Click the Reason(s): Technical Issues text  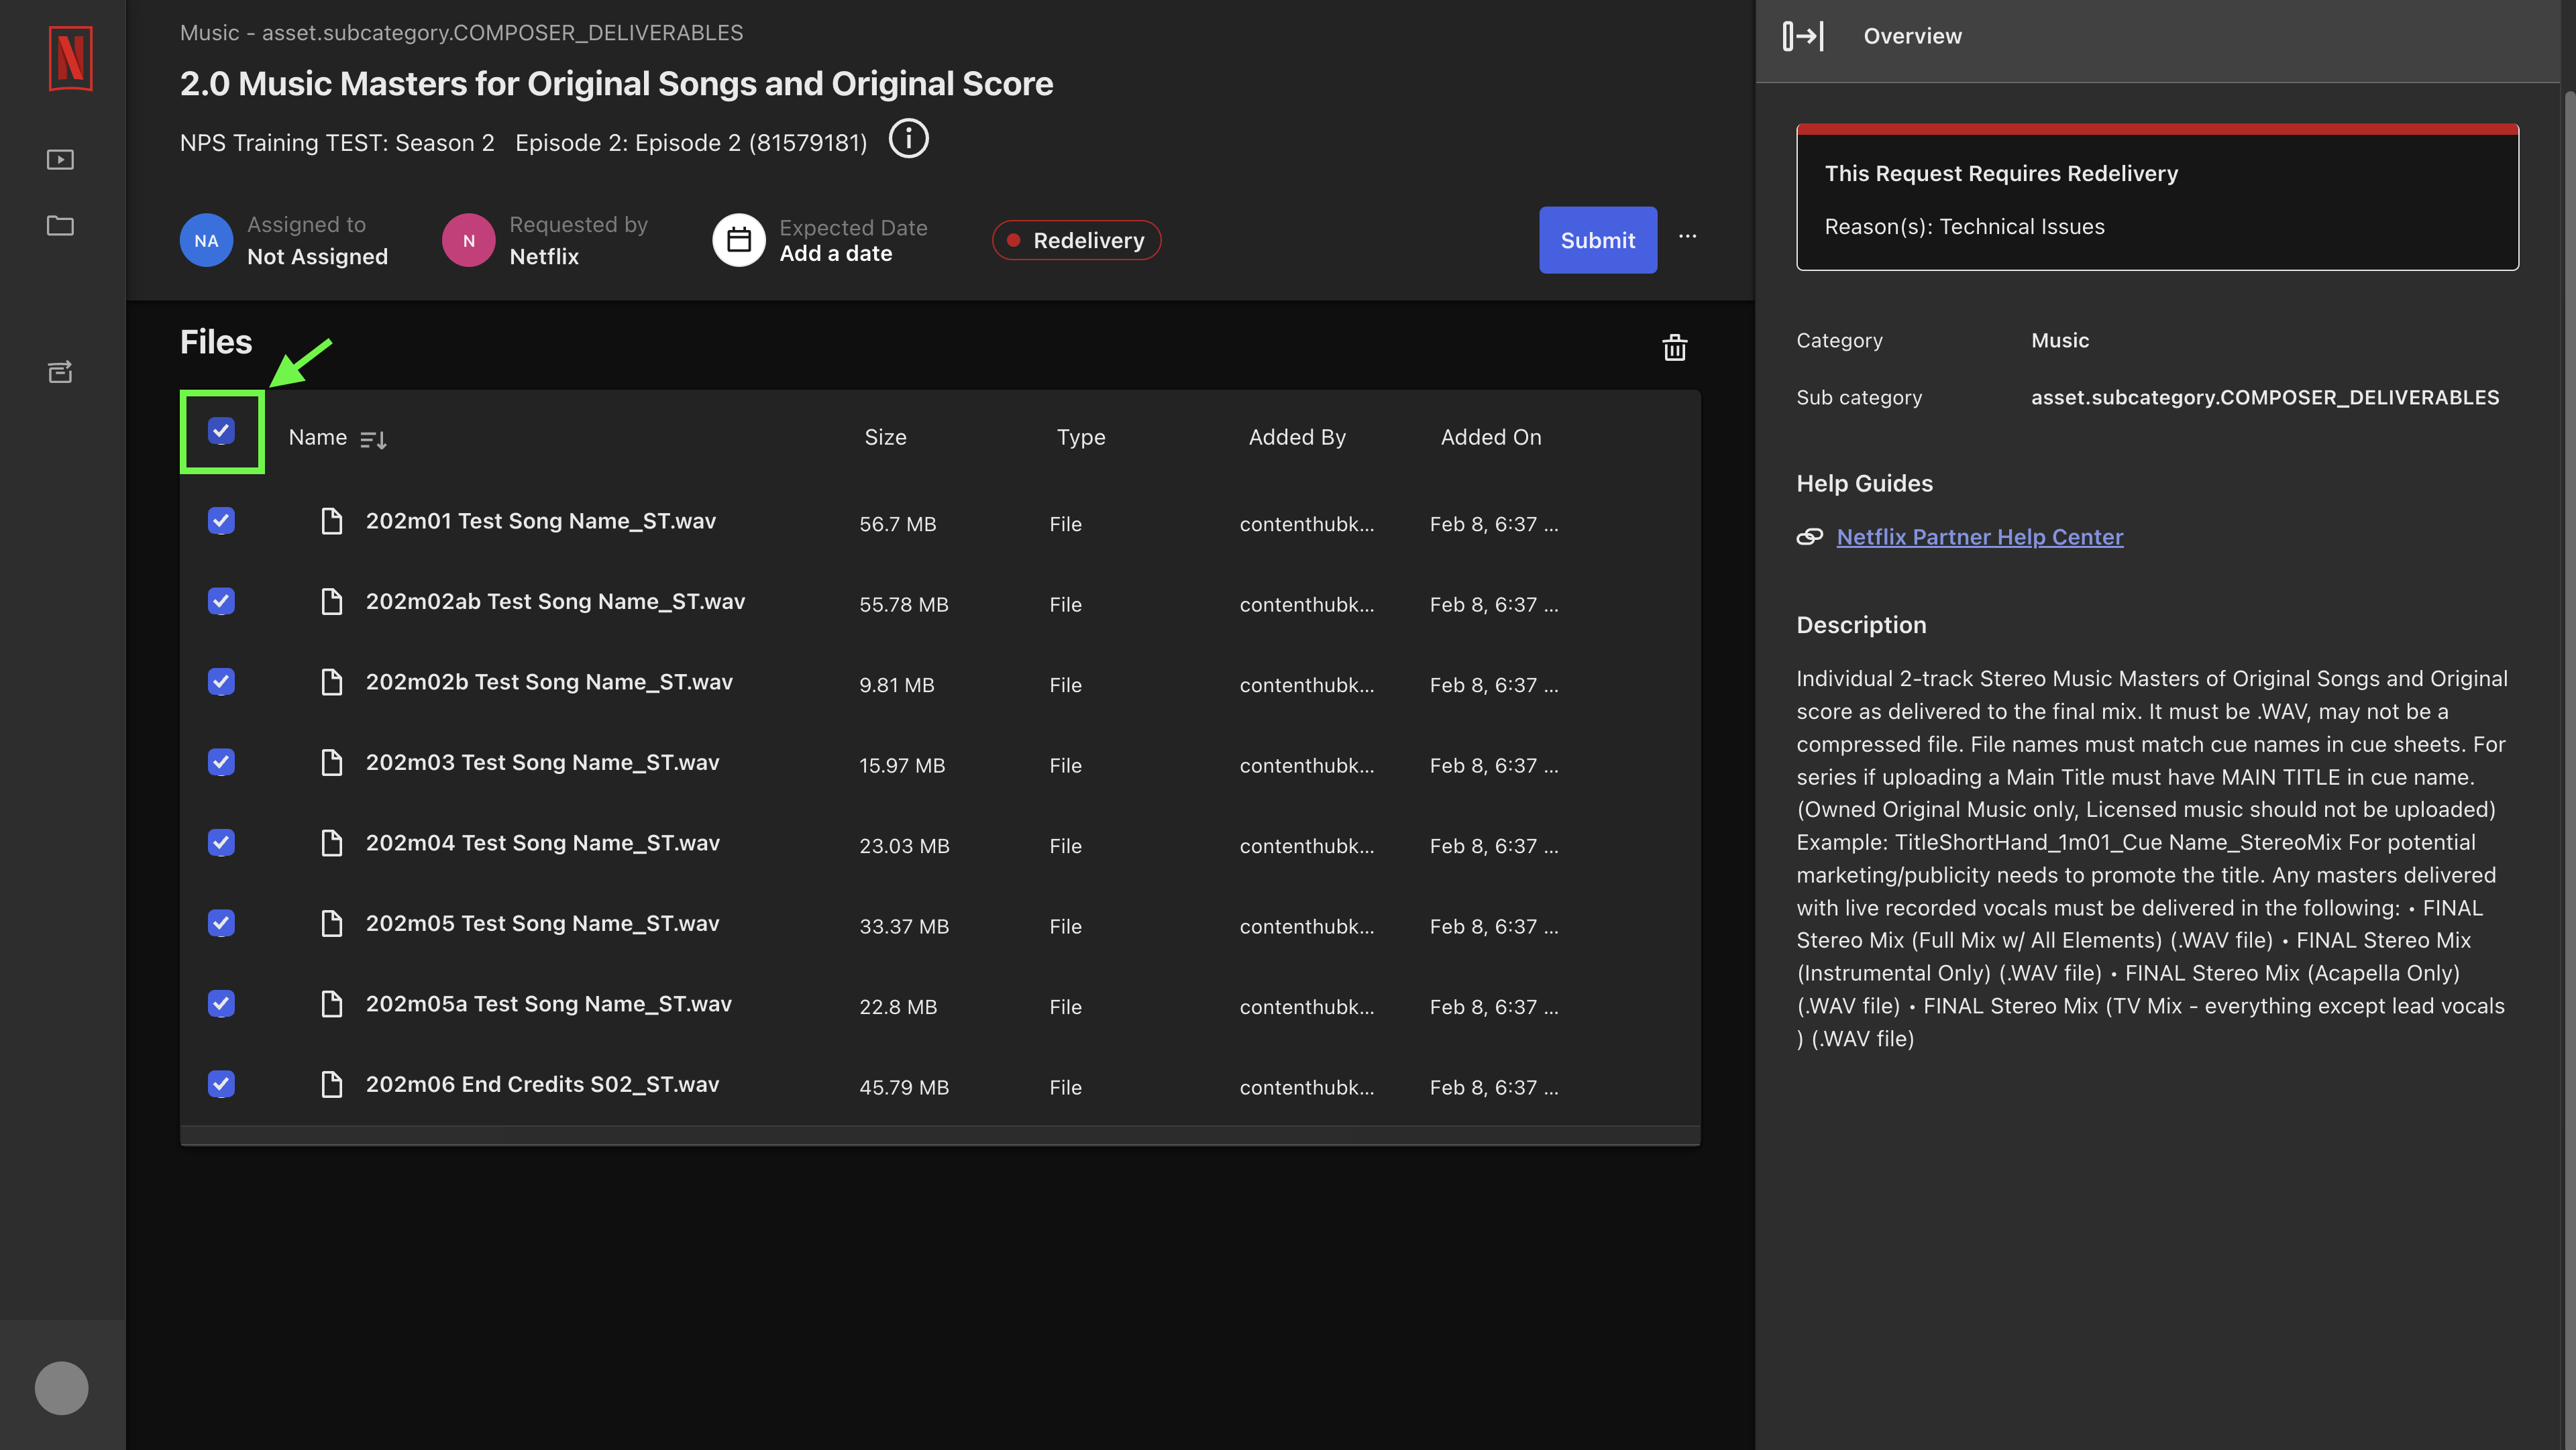click(1964, 227)
